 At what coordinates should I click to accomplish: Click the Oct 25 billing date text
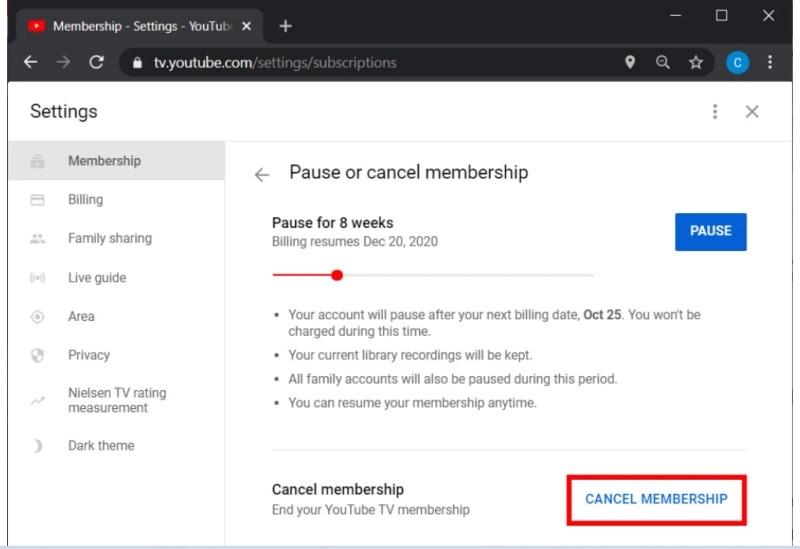click(602, 314)
